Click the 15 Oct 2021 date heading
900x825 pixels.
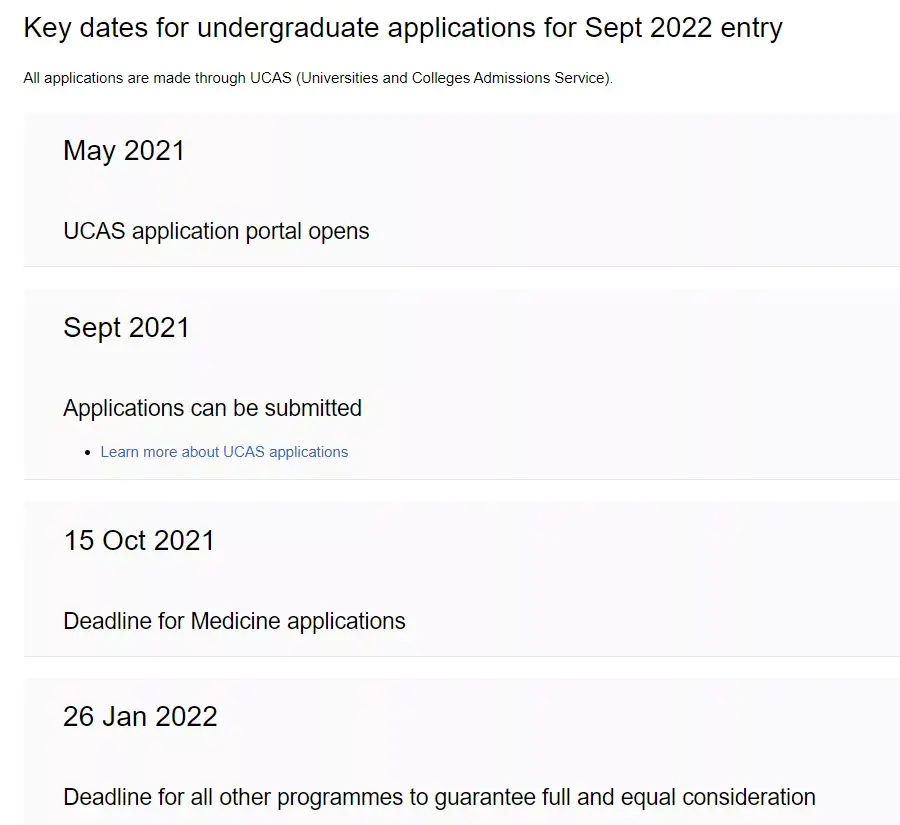[139, 540]
